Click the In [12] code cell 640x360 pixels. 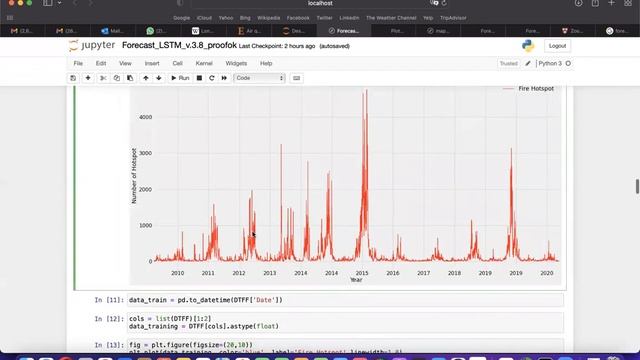(x=345, y=322)
